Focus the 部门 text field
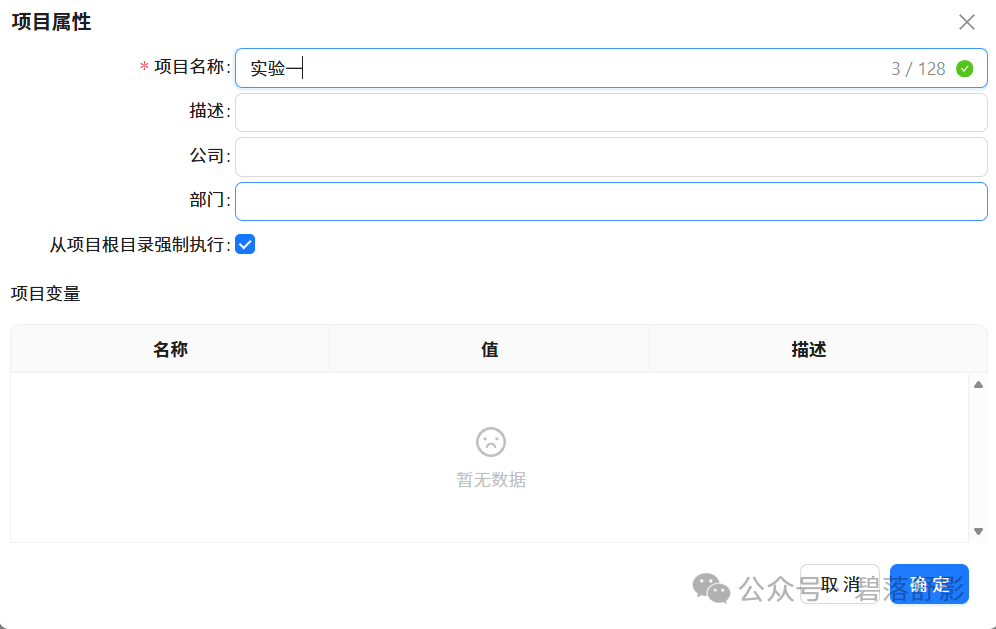 coord(611,201)
